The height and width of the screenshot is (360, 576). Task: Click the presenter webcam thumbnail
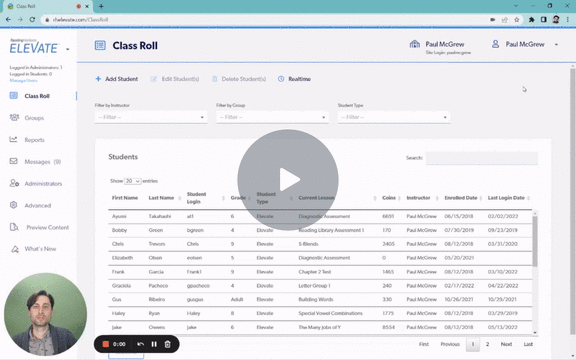45,314
